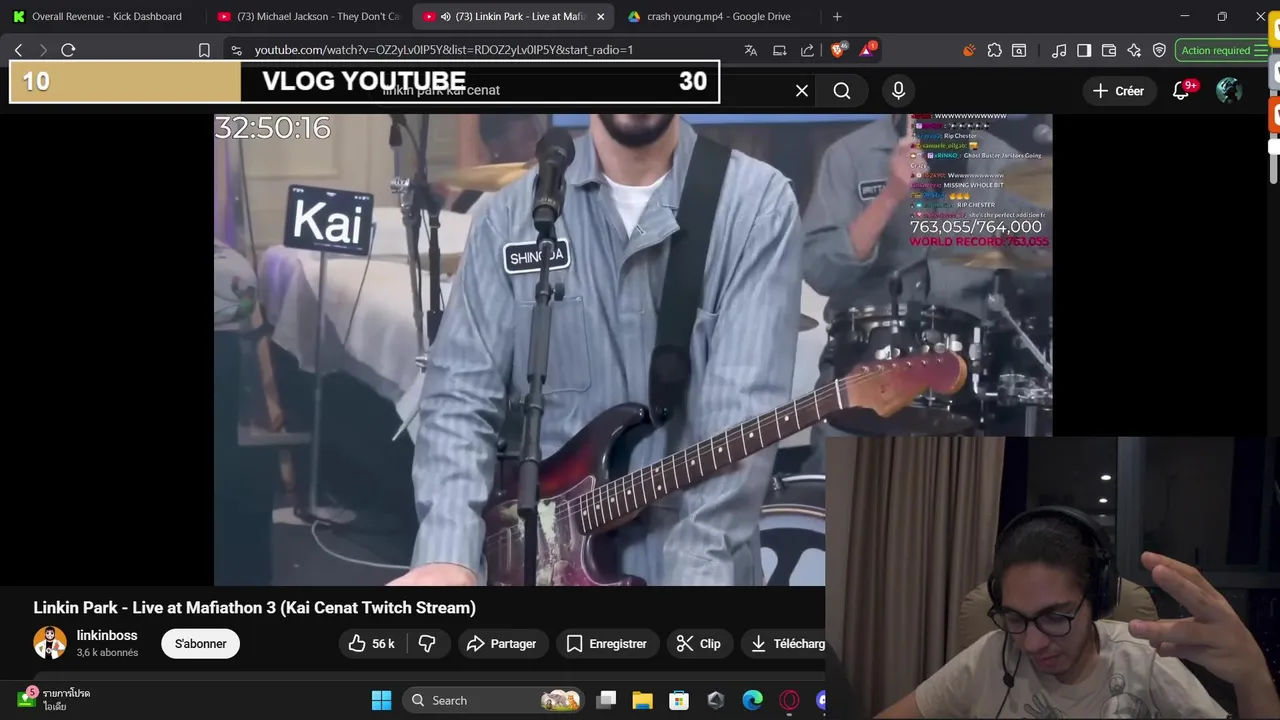
Task: Click the YouTube search field text
Action: [x=441, y=90]
